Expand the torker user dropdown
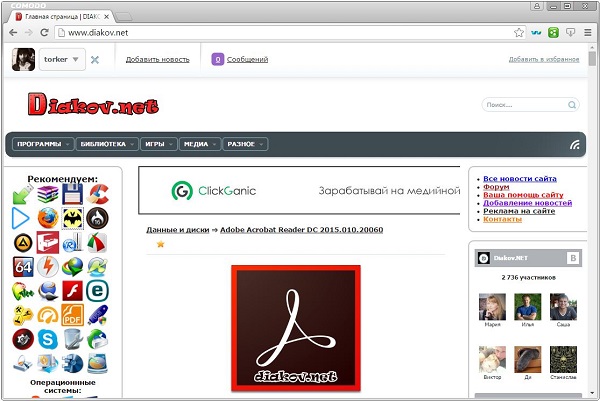600x401 pixels. click(x=62, y=59)
